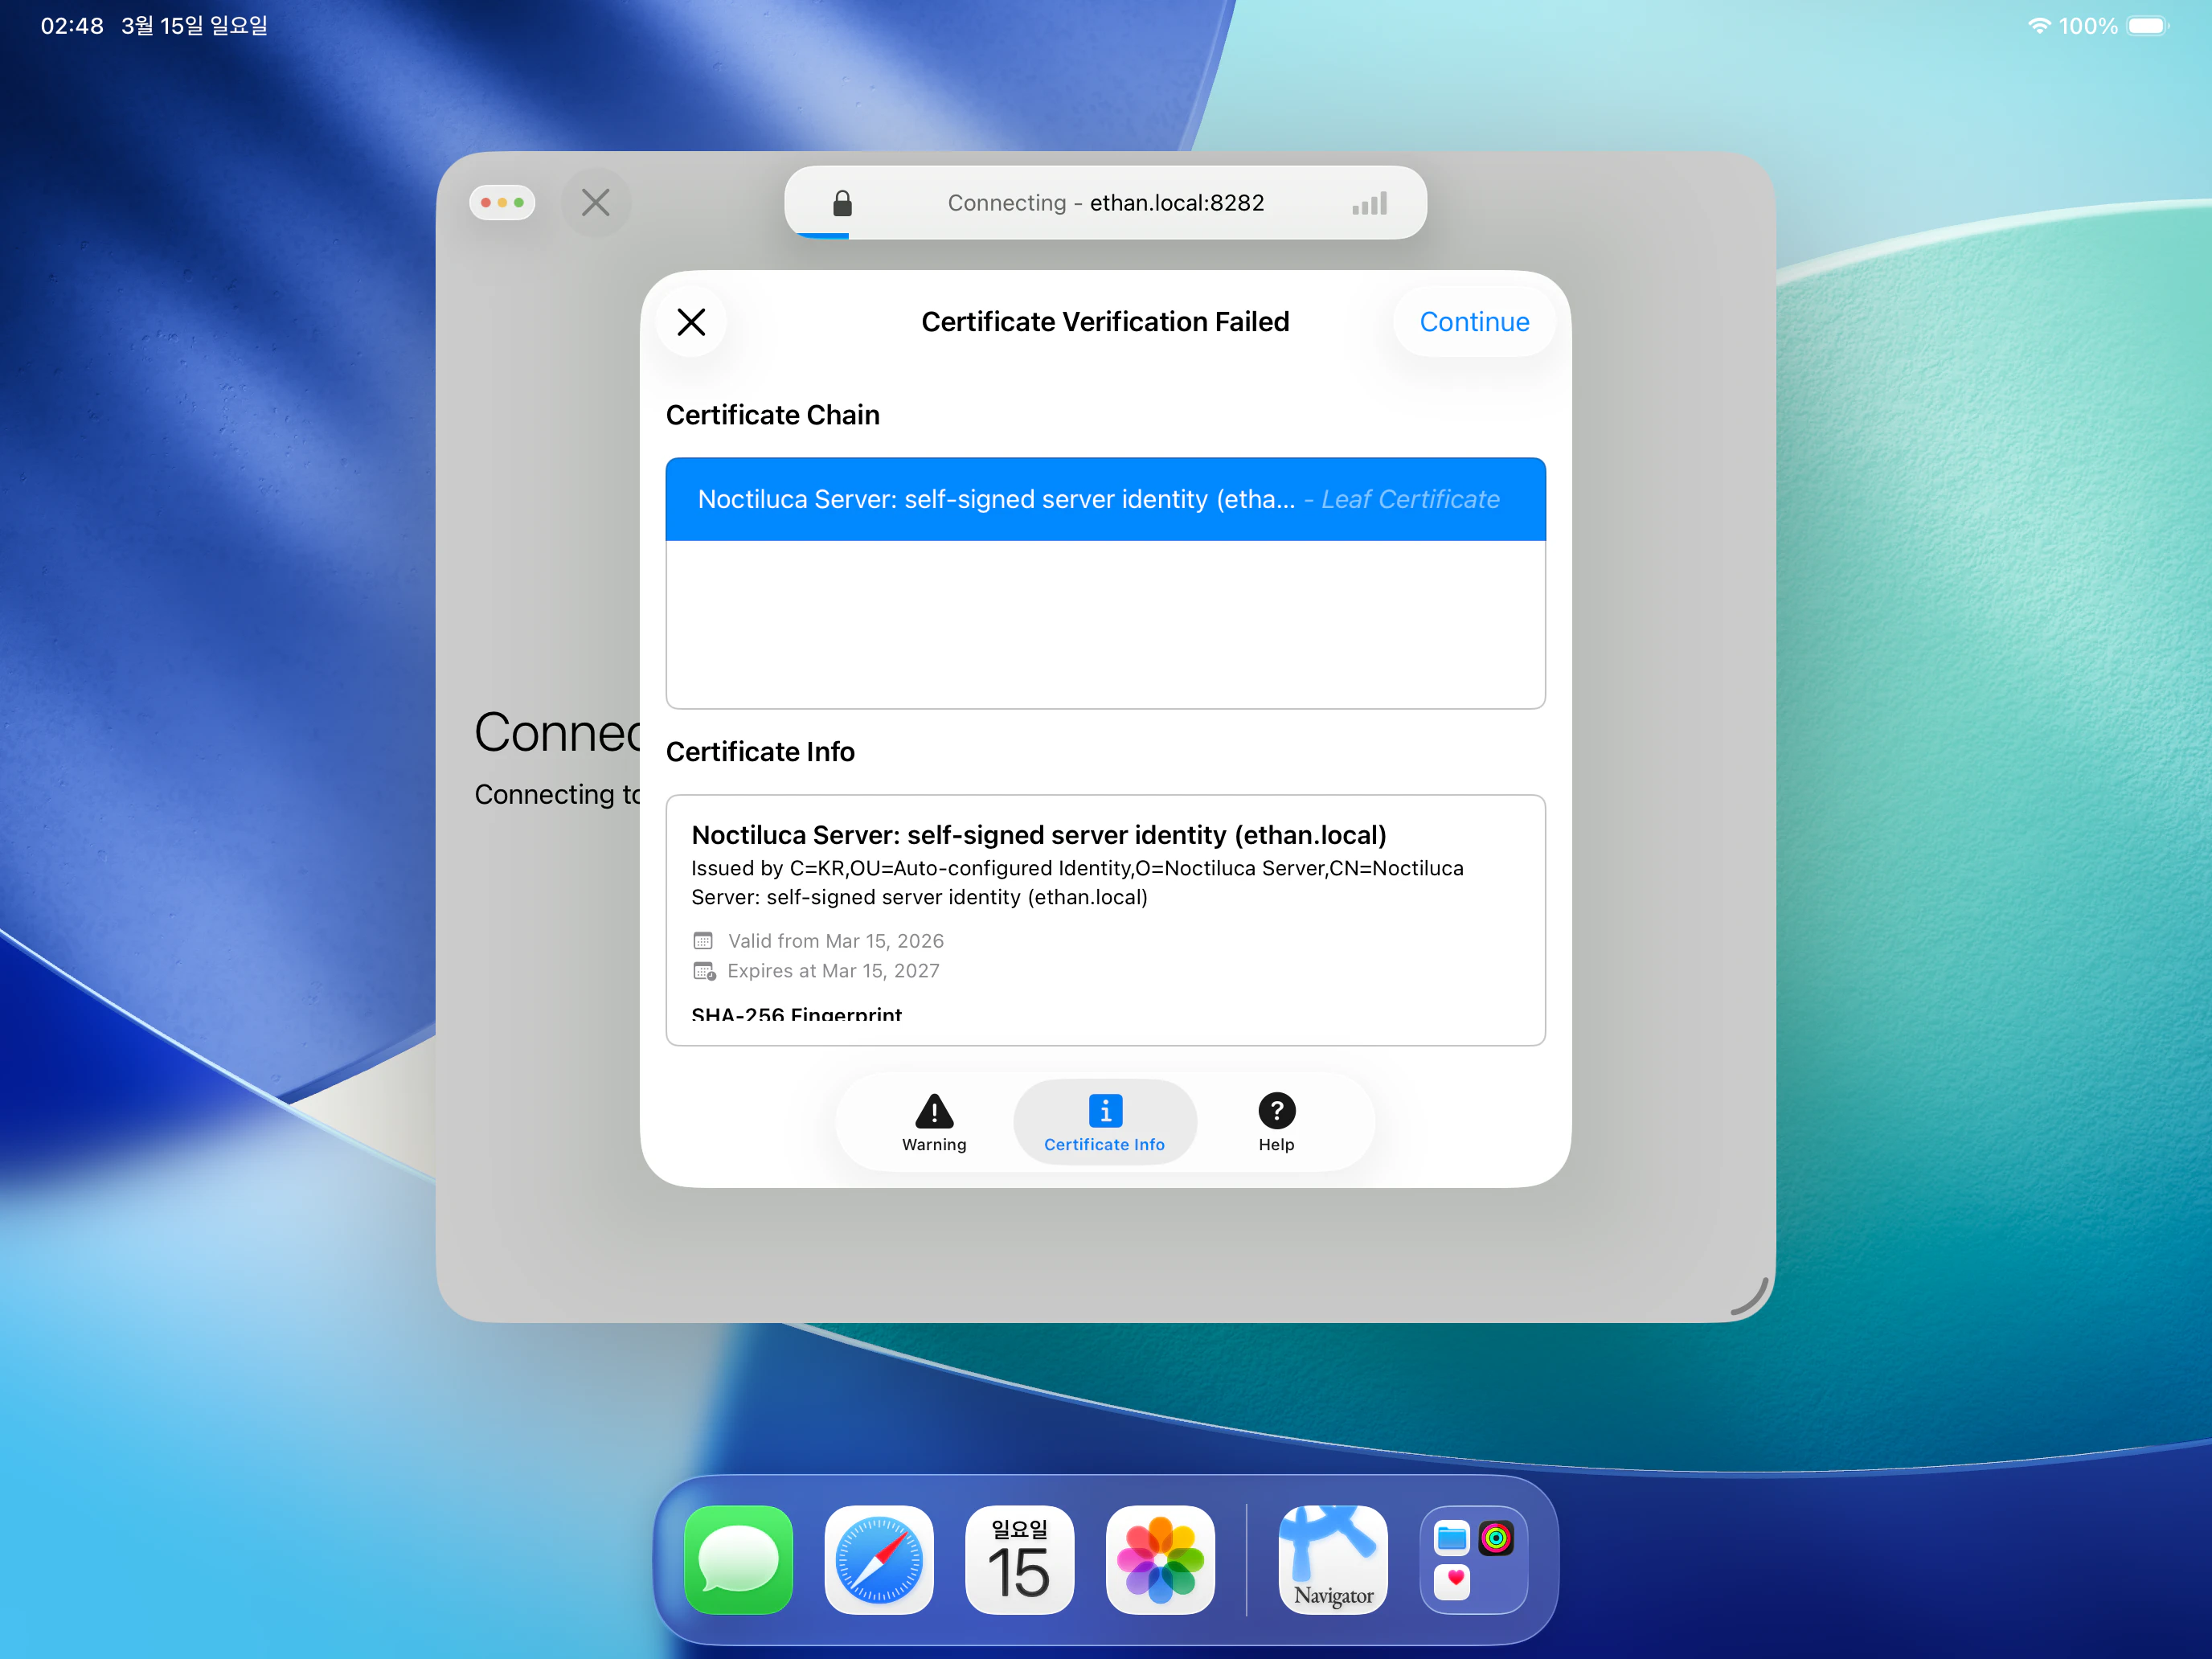Select the Certificate Info tab
Viewport: 2212px width, 1659px height.
(1104, 1122)
